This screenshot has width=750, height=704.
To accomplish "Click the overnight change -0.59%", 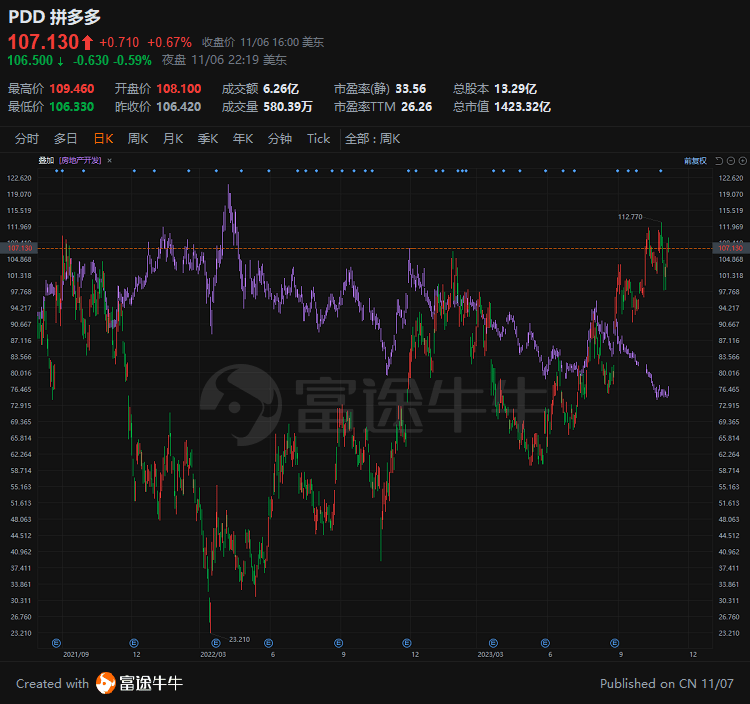I will [x=132, y=60].
